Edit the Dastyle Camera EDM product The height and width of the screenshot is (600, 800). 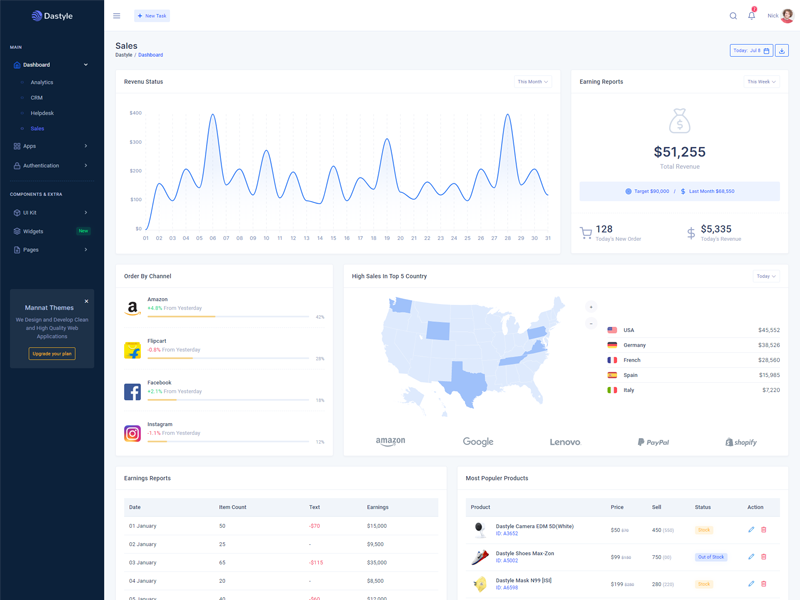pyautogui.click(x=751, y=530)
